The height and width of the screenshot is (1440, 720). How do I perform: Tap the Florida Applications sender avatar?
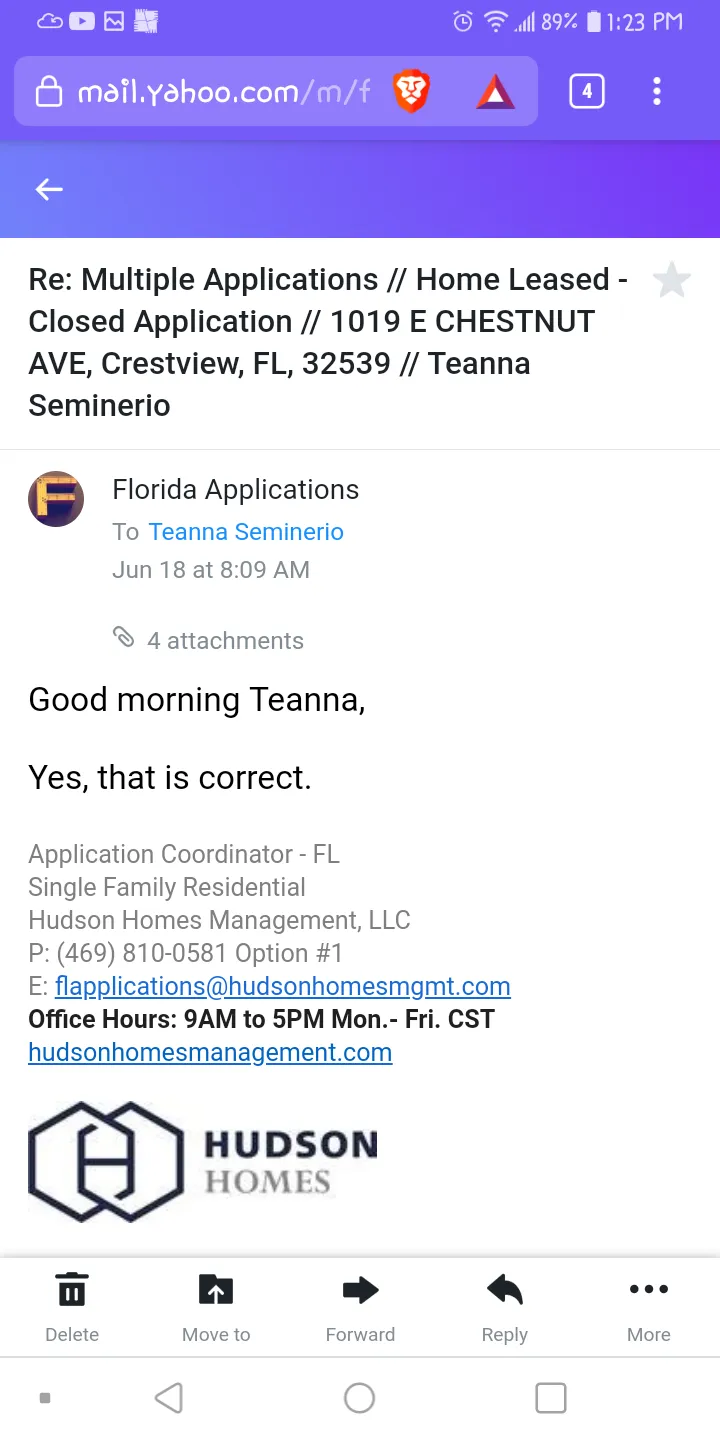click(x=56, y=499)
